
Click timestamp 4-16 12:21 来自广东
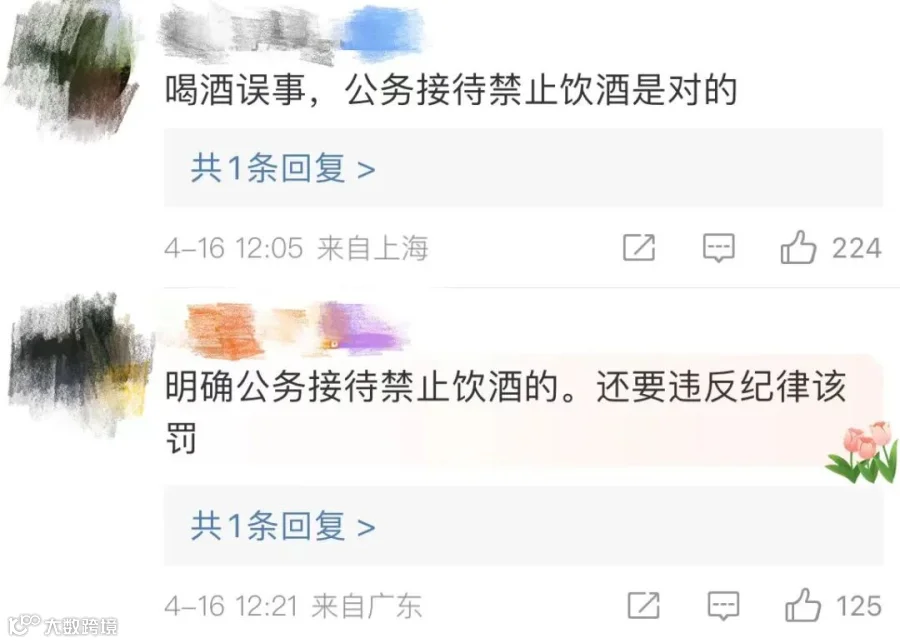(293, 606)
